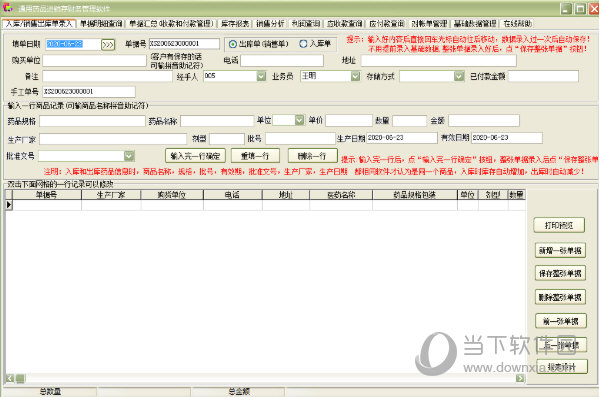Click 报表设计 button
600x397 pixels.
(x=562, y=367)
